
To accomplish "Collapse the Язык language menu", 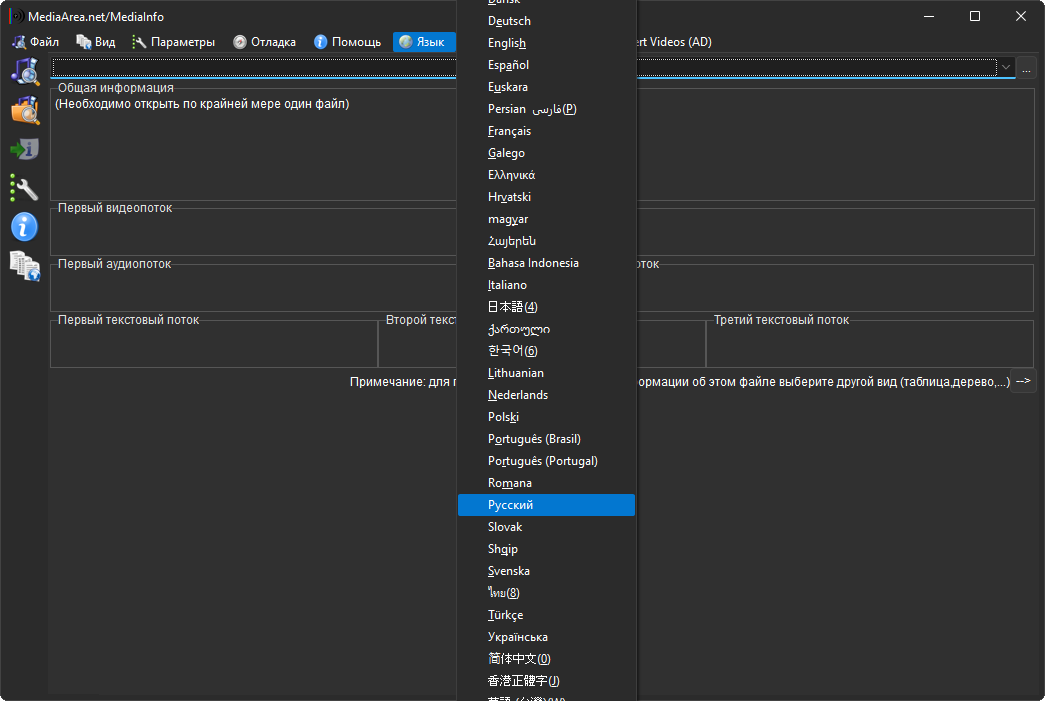I will coord(422,42).
